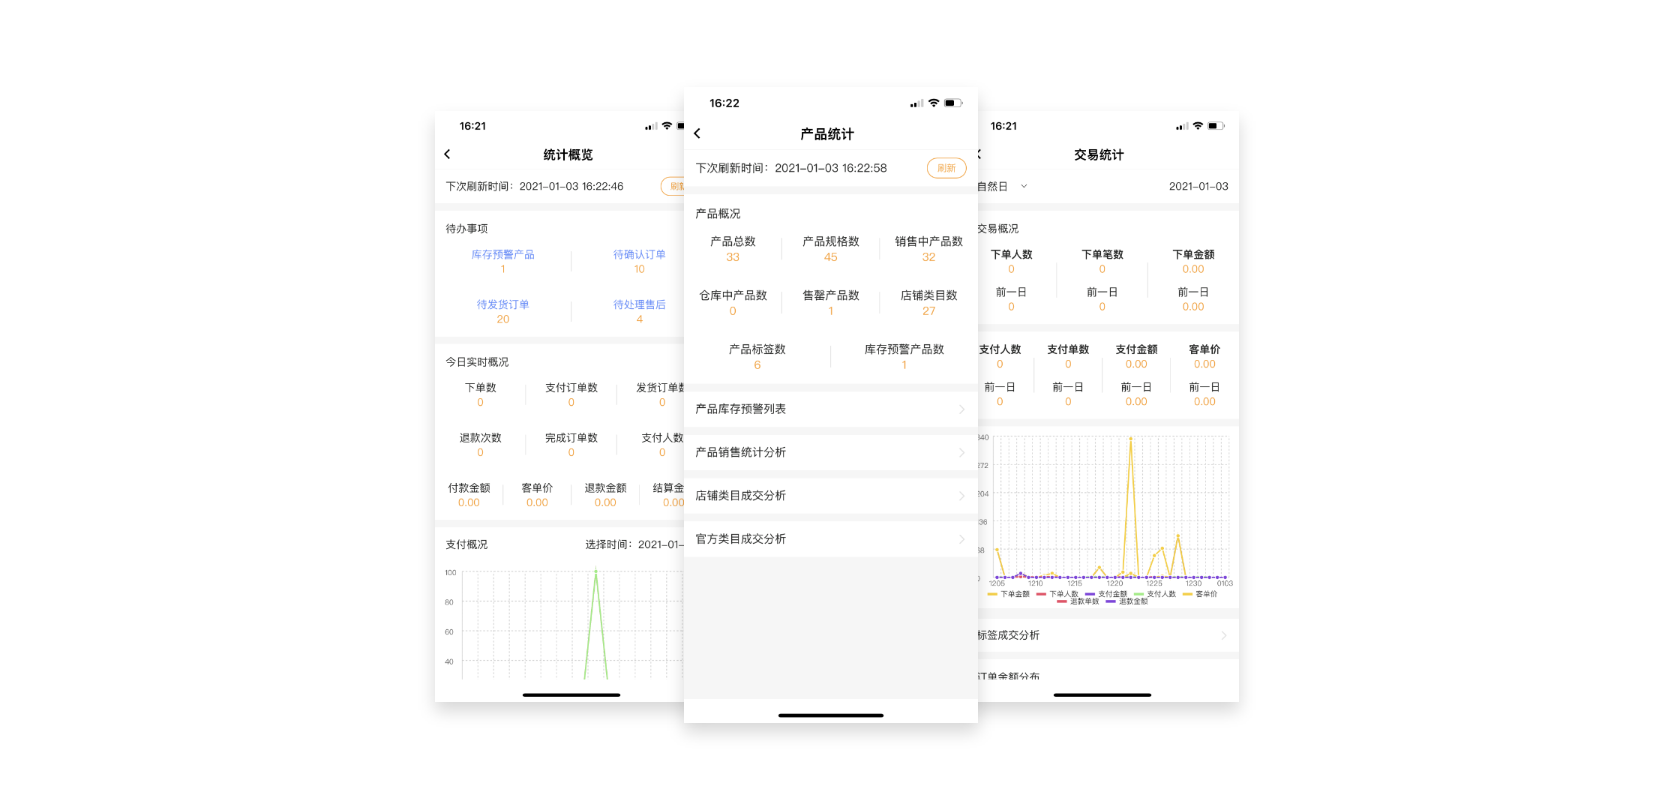1674x810 pixels.
Task: Expand chevron on 店铺类目成交分析 row
Action: [x=962, y=495]
